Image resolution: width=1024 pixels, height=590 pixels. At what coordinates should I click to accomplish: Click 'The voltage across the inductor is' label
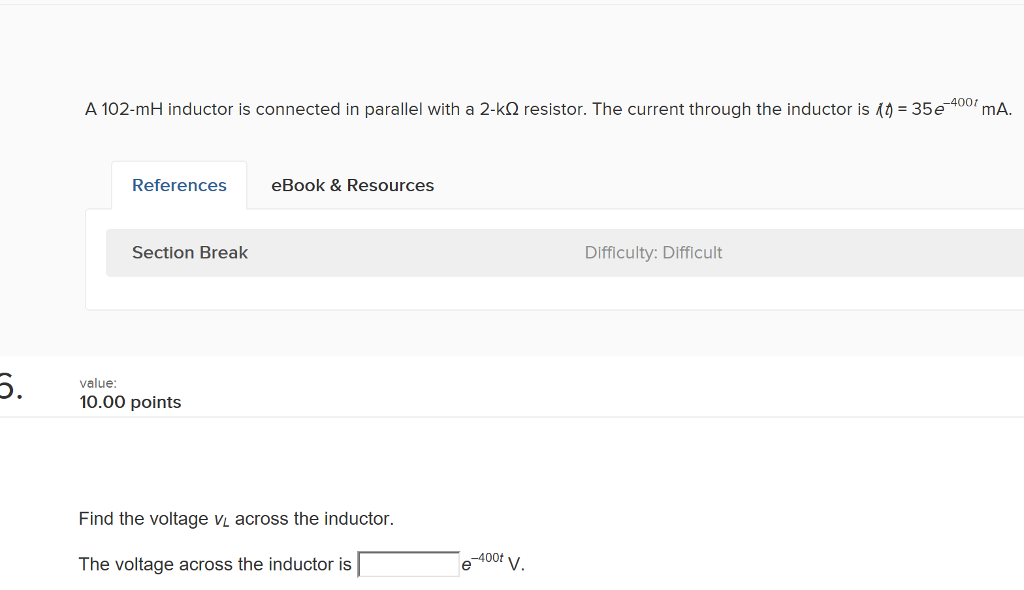pos(215,565)
